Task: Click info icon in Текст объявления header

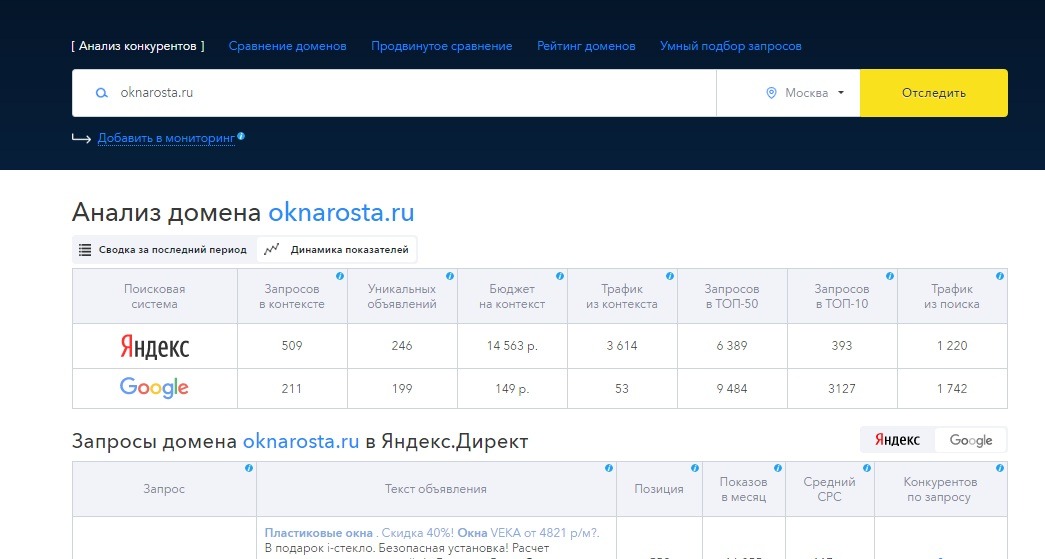Action: pos(608,468)
